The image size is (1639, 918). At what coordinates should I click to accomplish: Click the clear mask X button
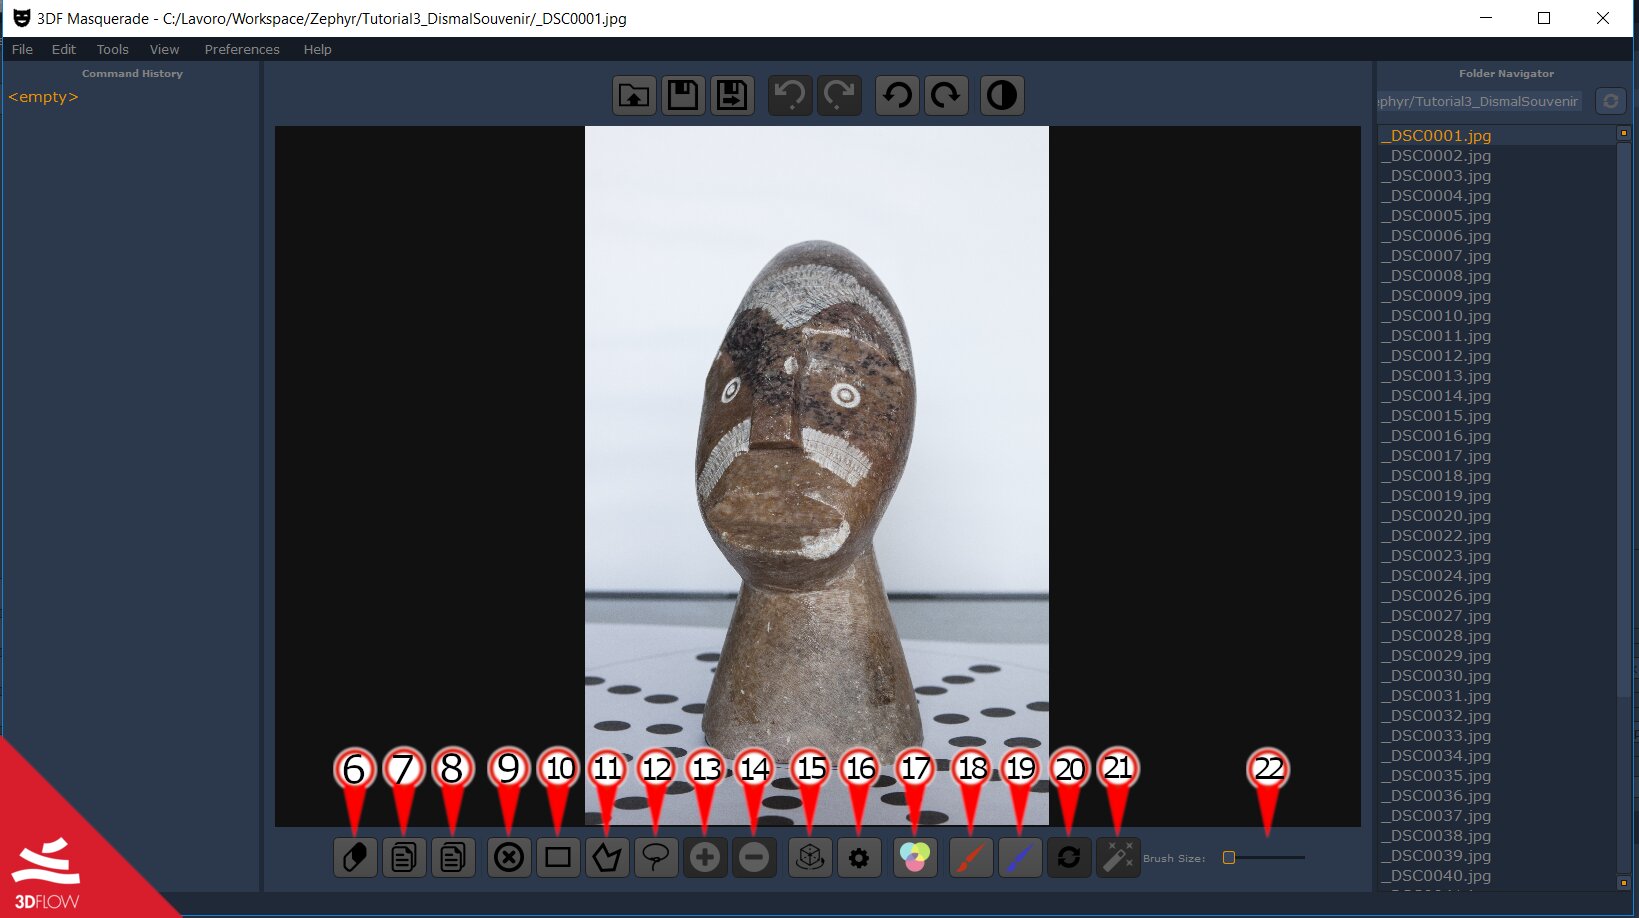click(509, 857)
